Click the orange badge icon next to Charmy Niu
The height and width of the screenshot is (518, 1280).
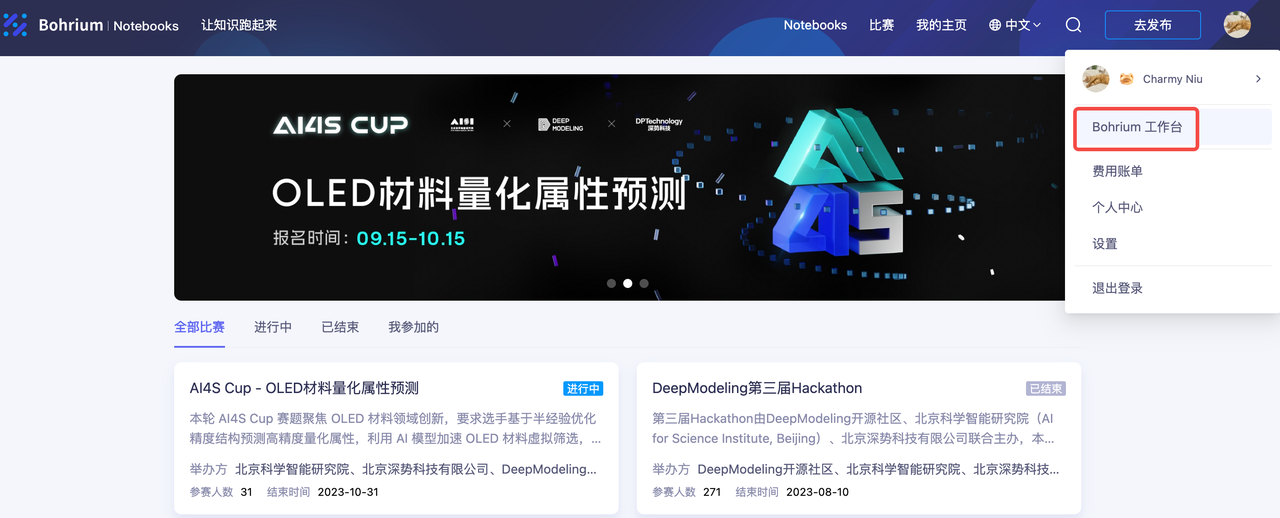pyautogui.click(x=1126, y=79)
